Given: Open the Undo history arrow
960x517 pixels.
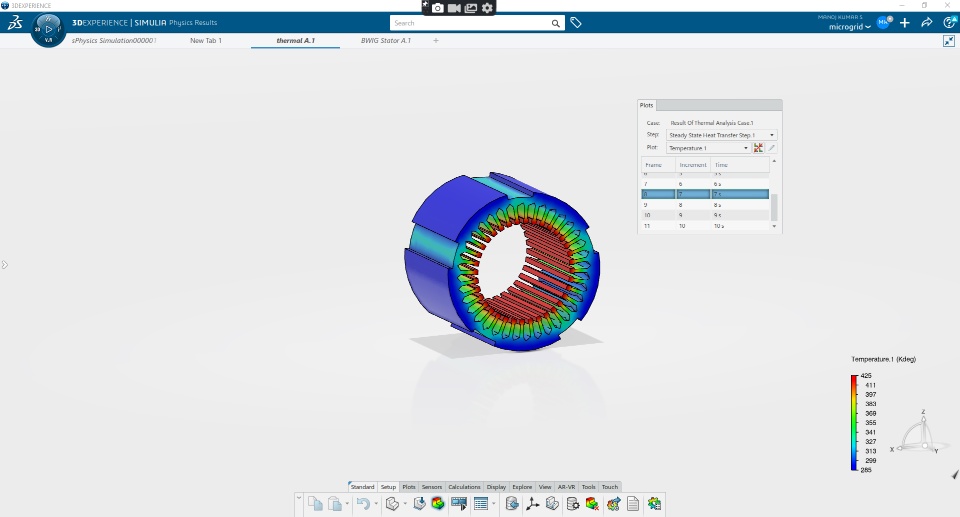Looking at the screenshot, I should (376, 504).
